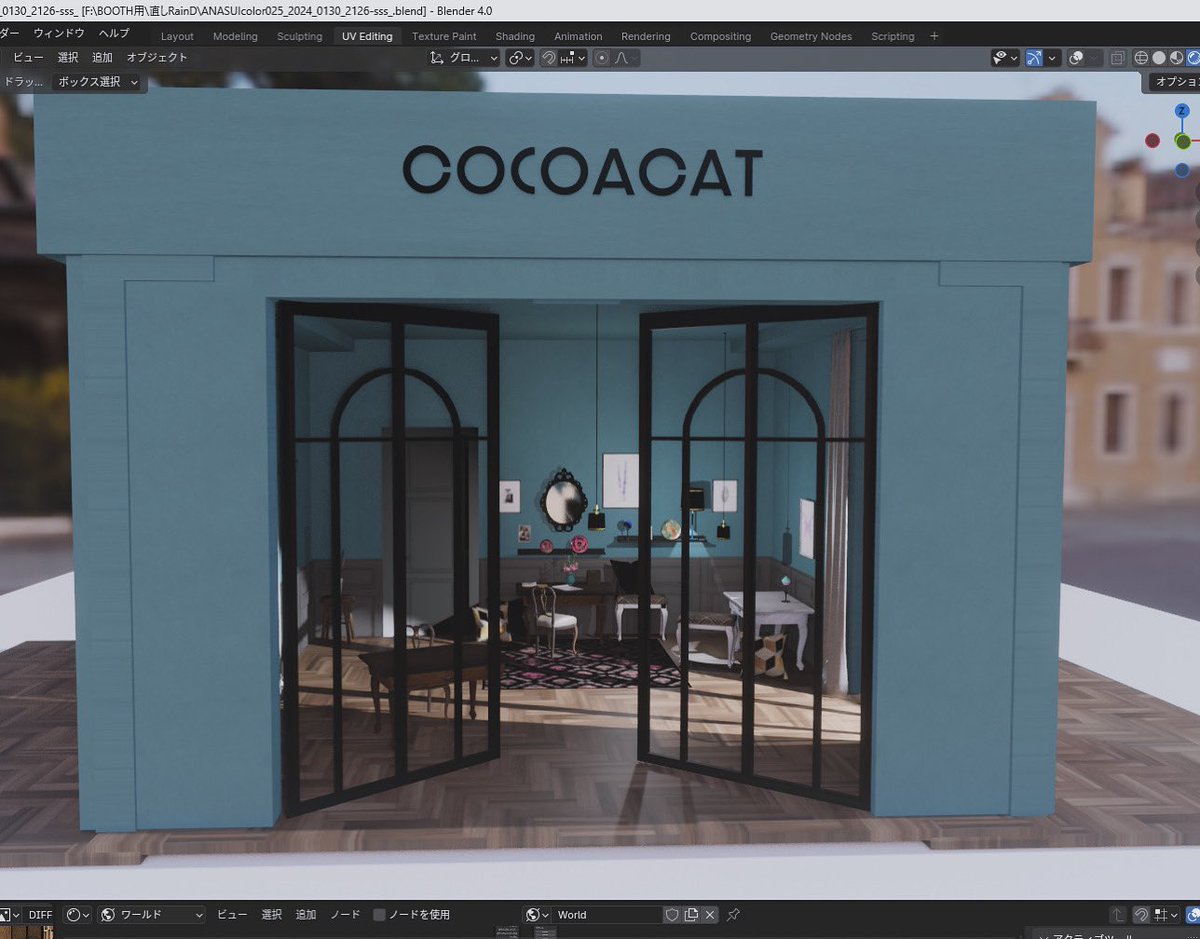Toggle X-ray view mode
1200x939 pixels.
click(1118, 58)
